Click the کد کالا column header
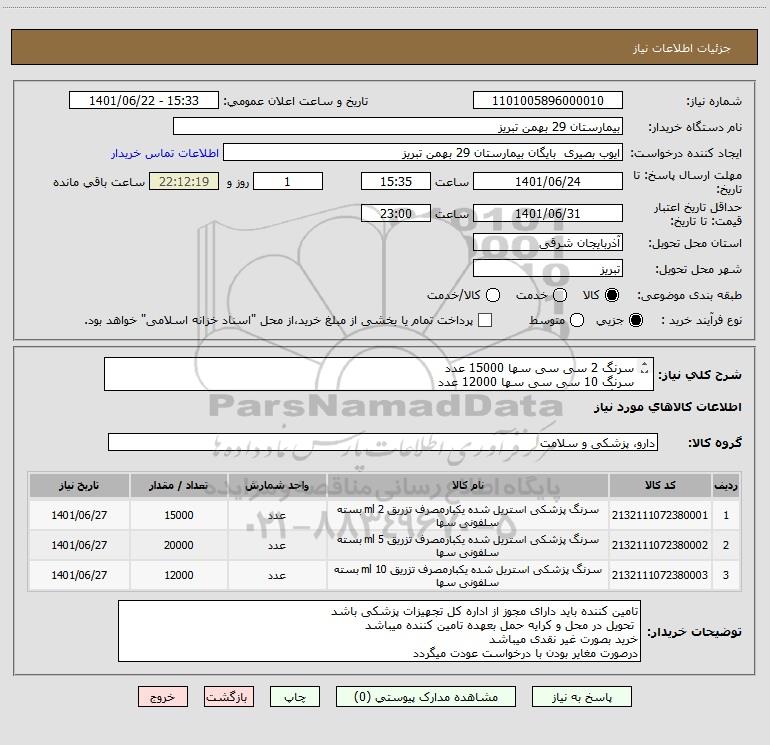Image resolution: width=770 pixels, height=745 pixels. click(x=660, y=485)
